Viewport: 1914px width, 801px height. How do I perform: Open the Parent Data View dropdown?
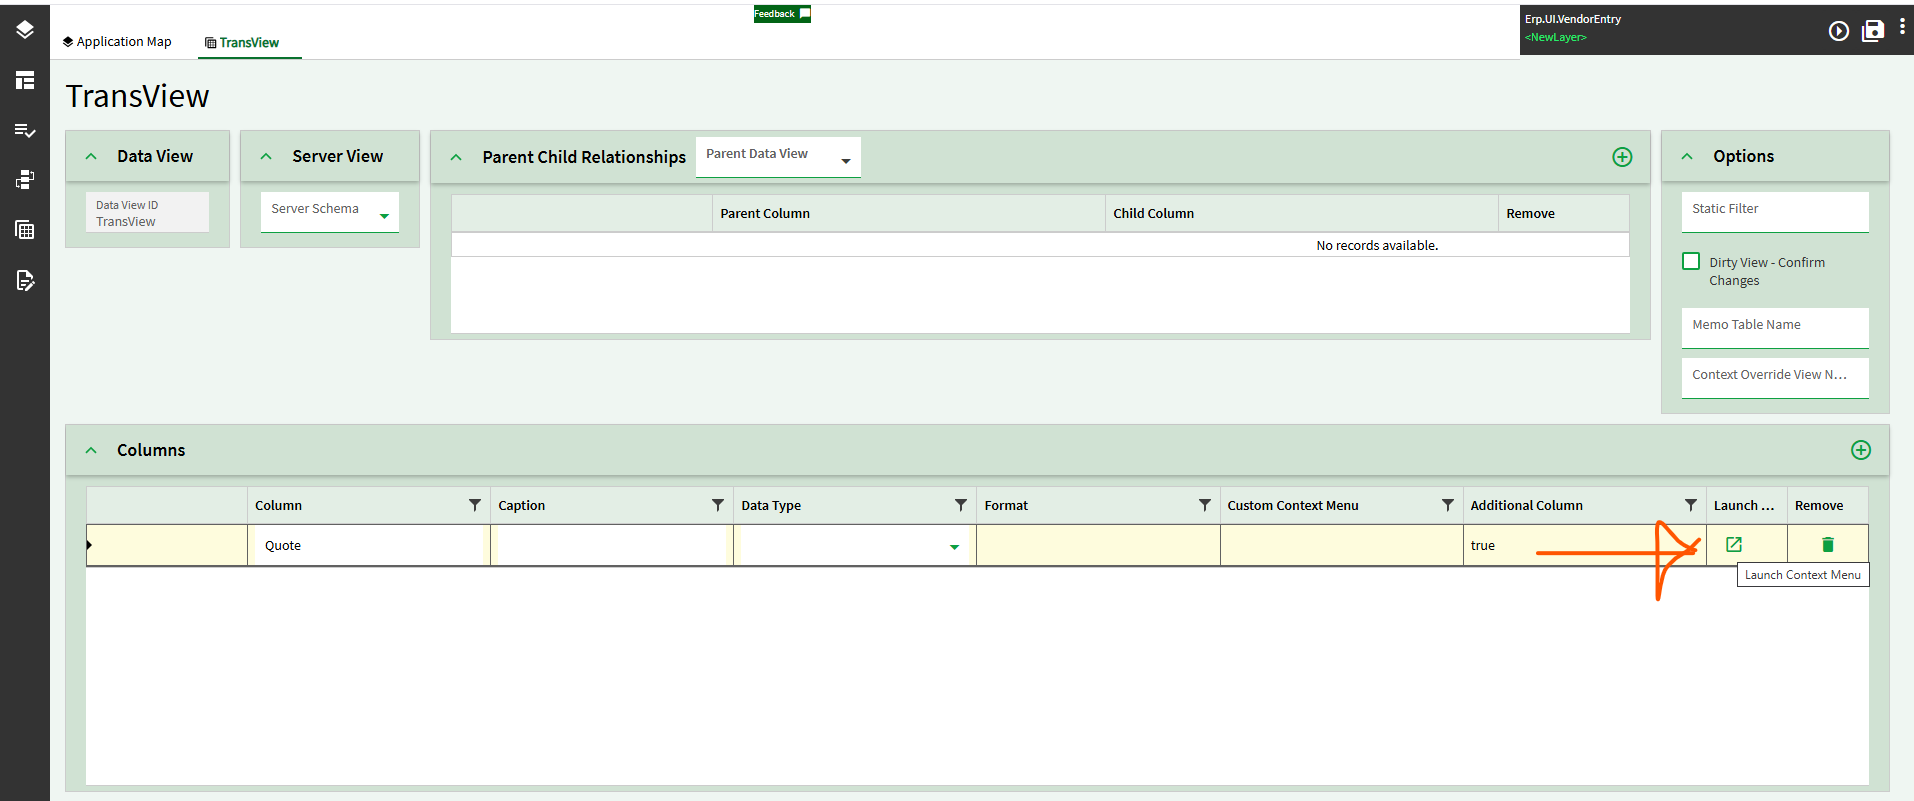point(778,157)
